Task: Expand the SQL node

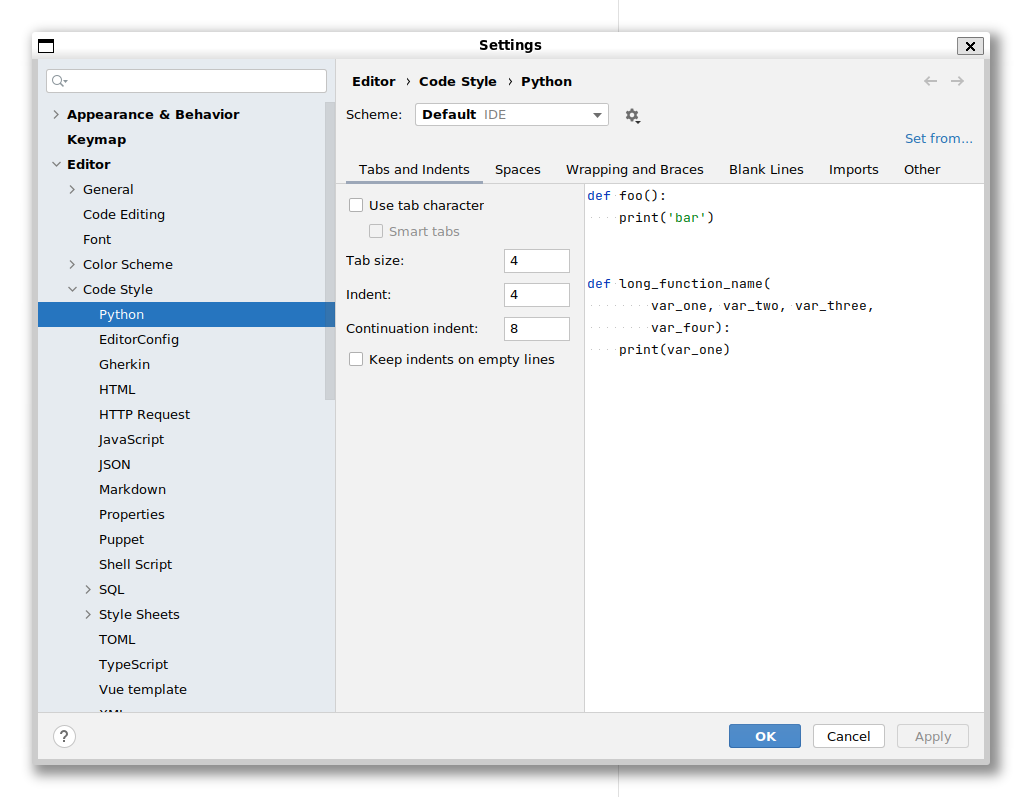Action: point(88,590)
